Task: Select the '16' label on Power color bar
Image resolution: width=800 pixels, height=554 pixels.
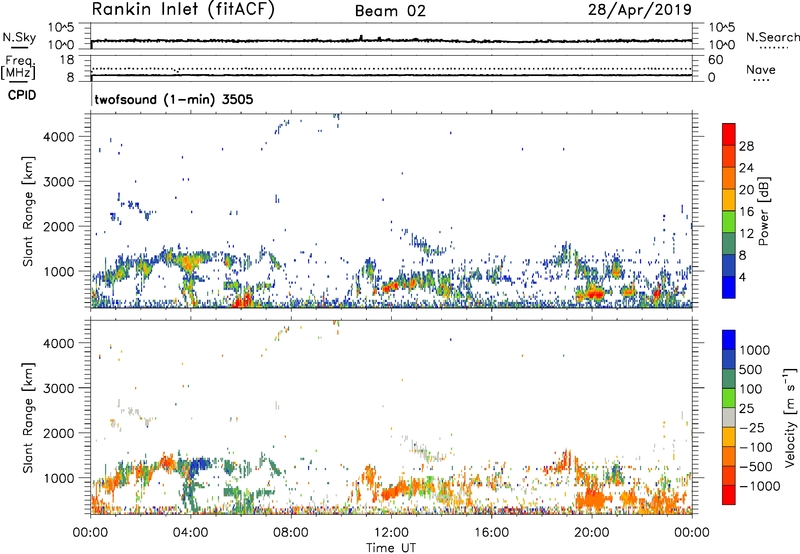Action: pyautogui.click(x=746, y=212)
